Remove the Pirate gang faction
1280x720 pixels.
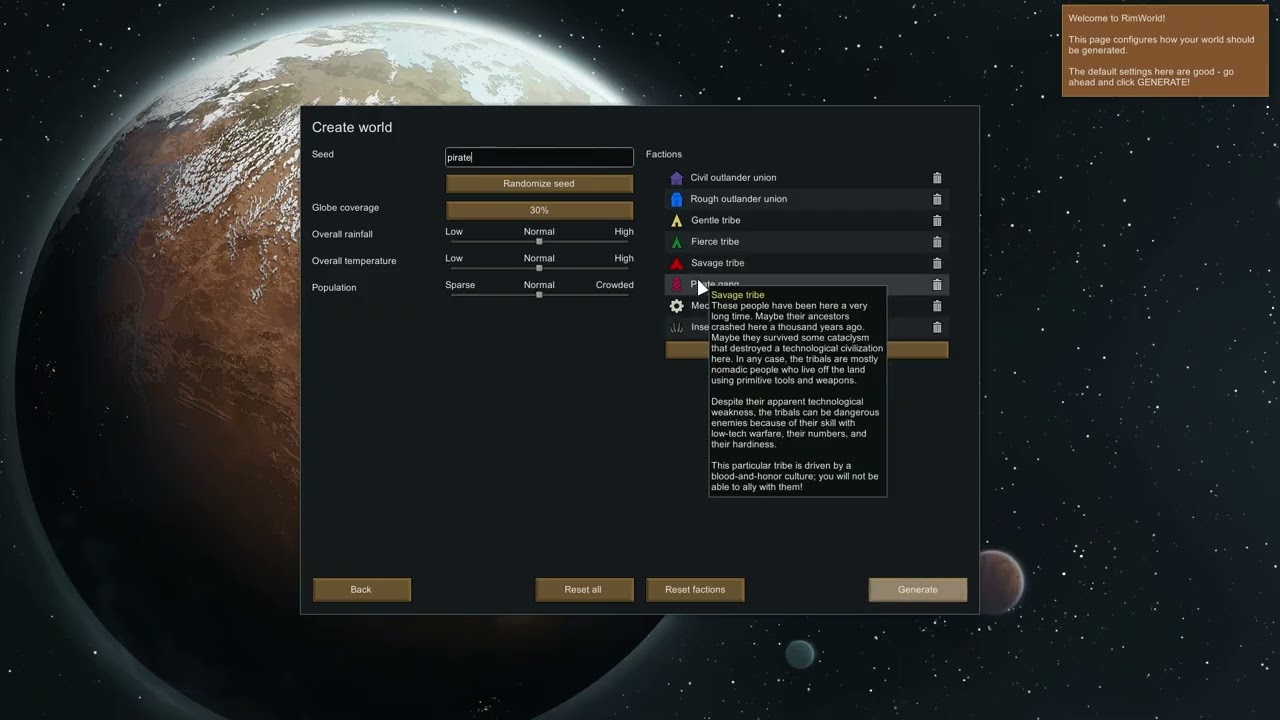point(937,285)
